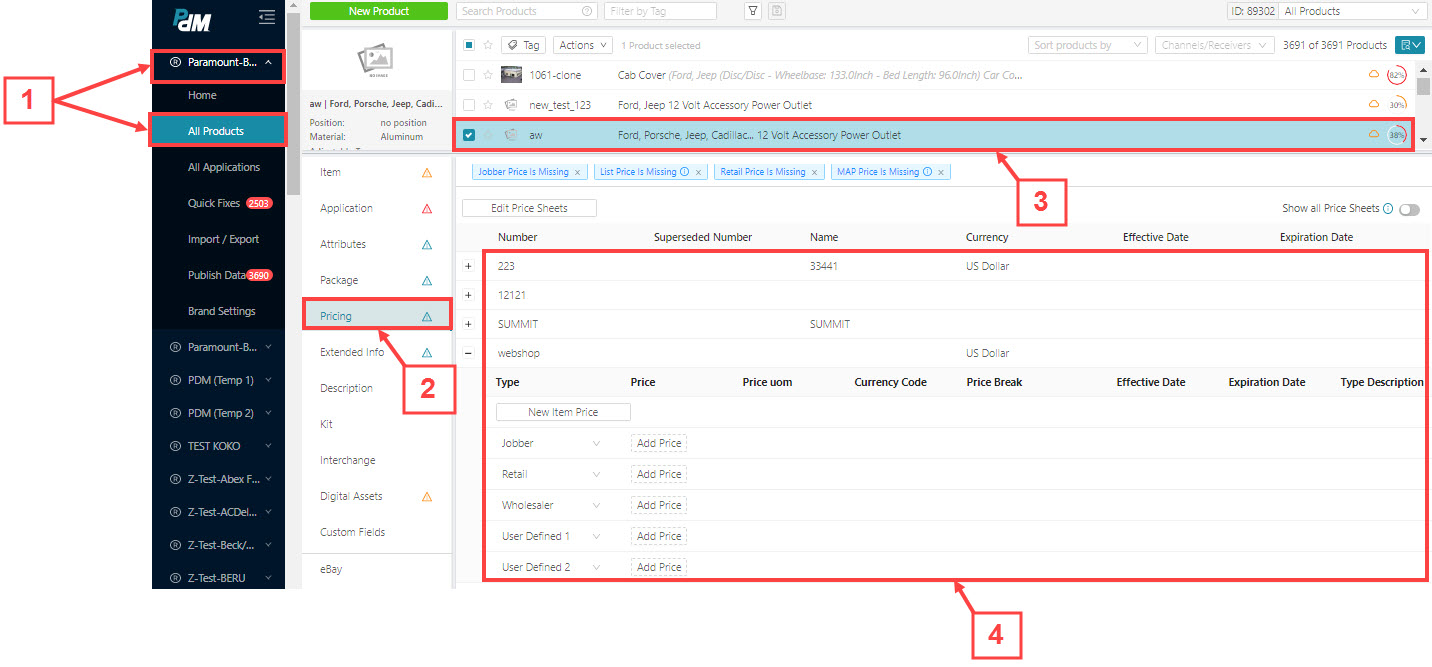Click the image placeholder icon on new_test_123 row
Viewport: 1432px width, 667px height.
click(511, 105)
